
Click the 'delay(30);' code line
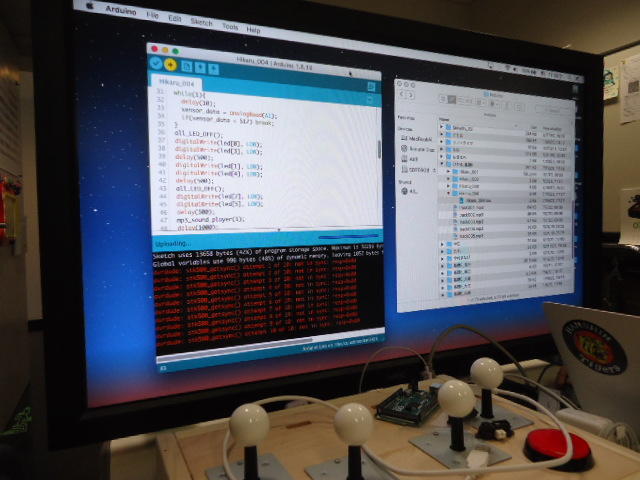(x=198, y=102)
